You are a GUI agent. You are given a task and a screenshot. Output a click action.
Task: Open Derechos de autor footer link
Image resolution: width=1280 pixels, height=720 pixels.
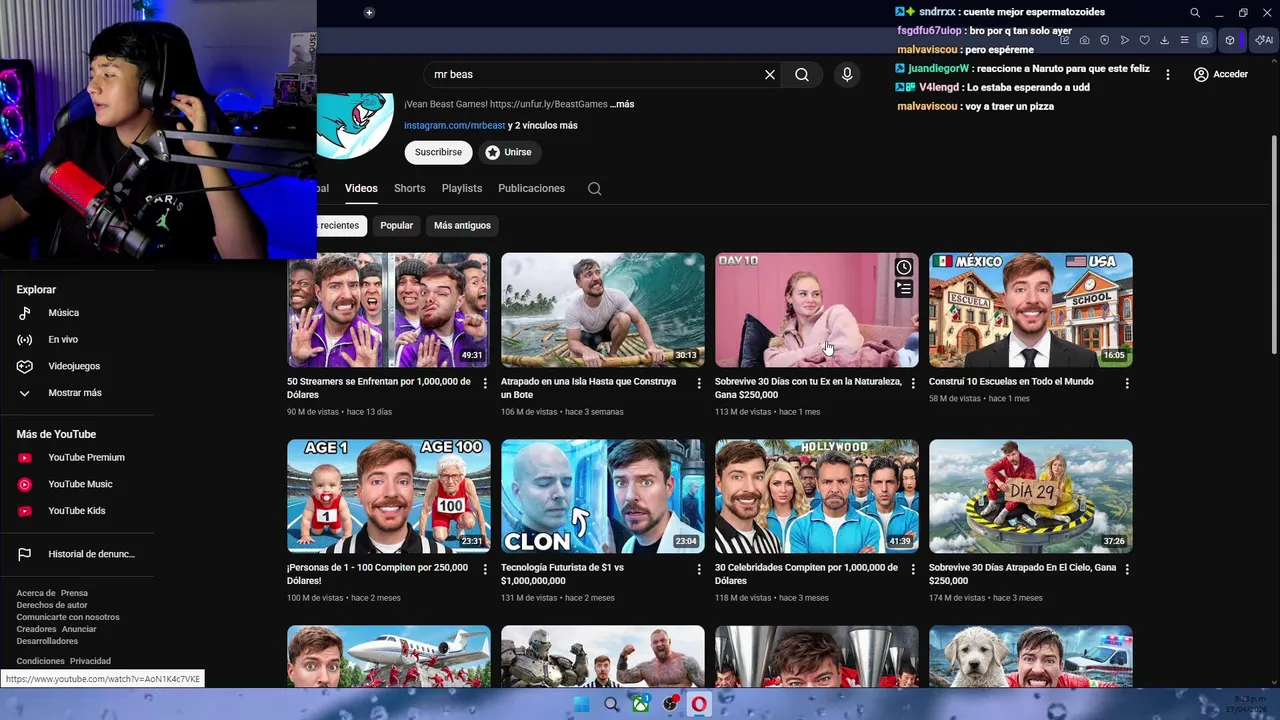click(52, 605)
